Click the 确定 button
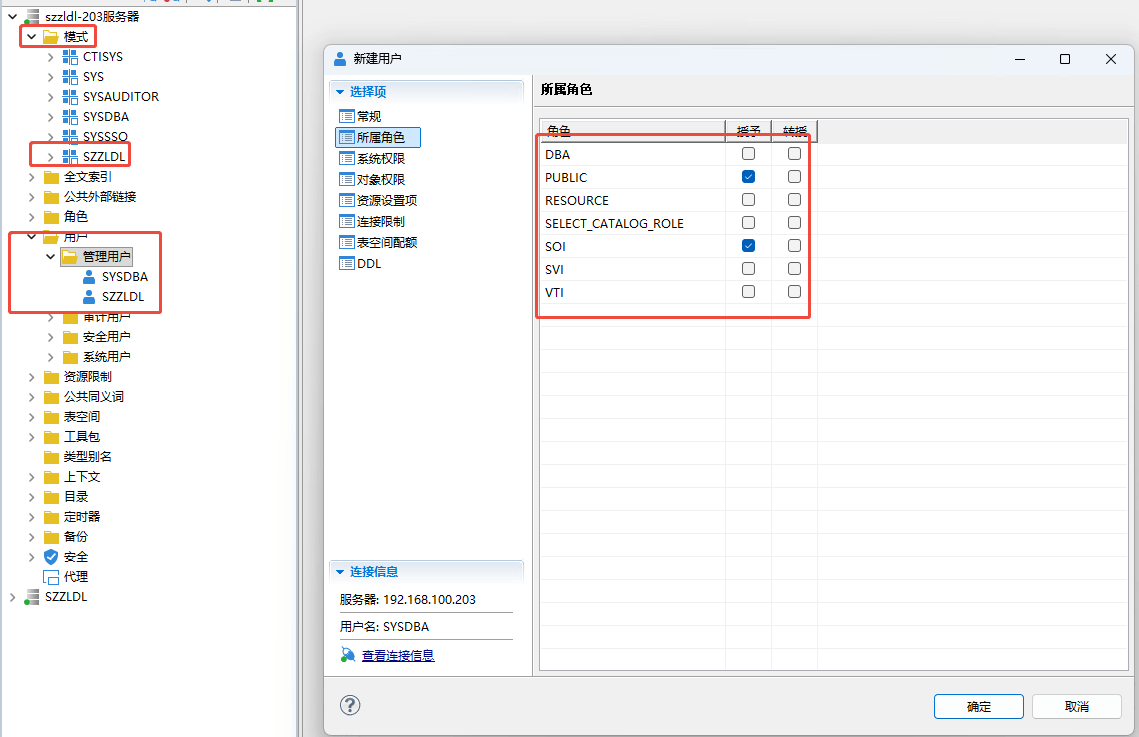Viewport: 1139px width, 737px height. 978,706
